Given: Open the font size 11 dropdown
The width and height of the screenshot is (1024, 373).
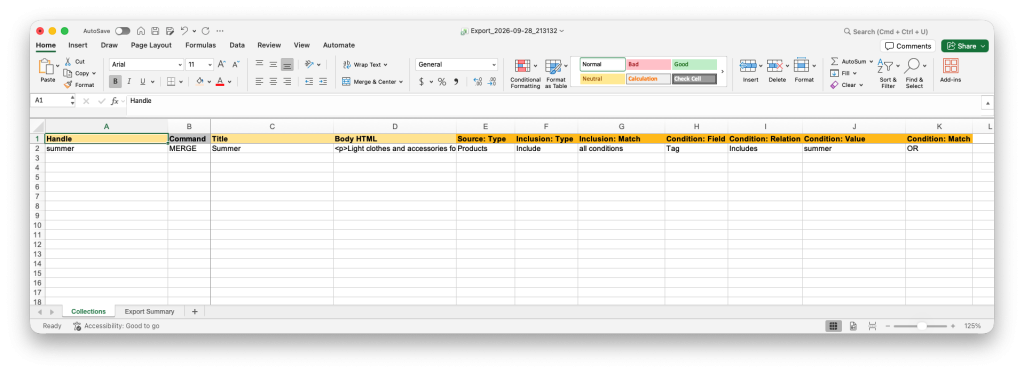Looking at the screenshot, I should tap(210, 65).
